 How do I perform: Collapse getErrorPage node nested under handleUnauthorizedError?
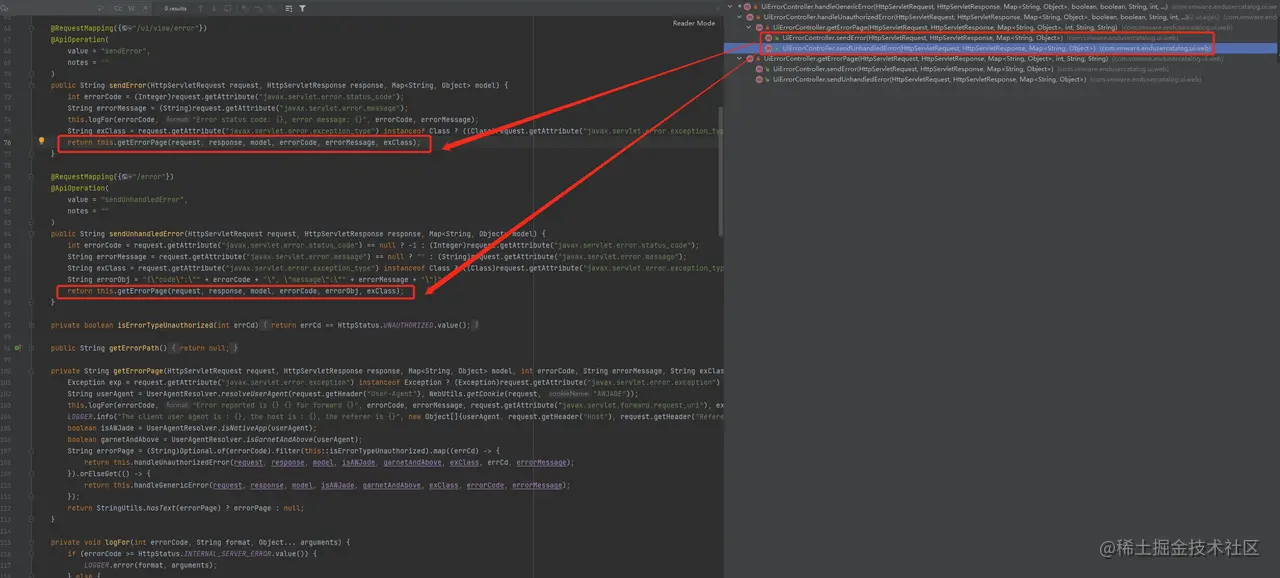(x=750, y=28)
